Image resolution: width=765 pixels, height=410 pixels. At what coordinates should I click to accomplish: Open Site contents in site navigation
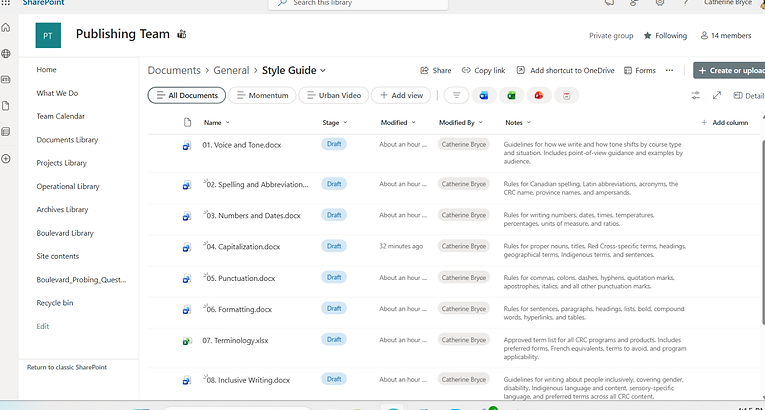58,256
